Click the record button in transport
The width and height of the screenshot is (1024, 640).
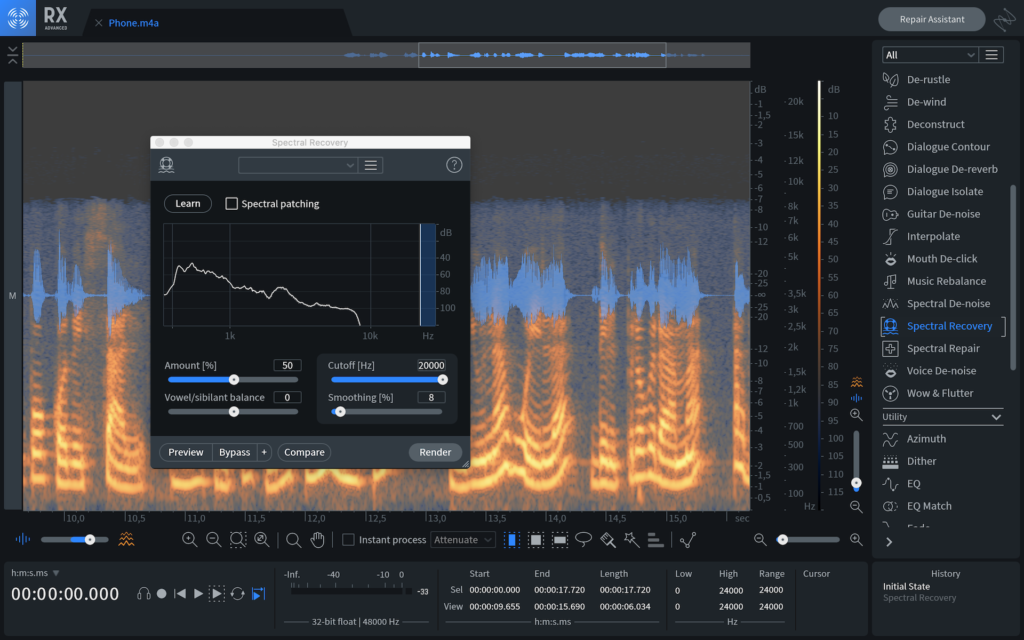click(162, 593)
